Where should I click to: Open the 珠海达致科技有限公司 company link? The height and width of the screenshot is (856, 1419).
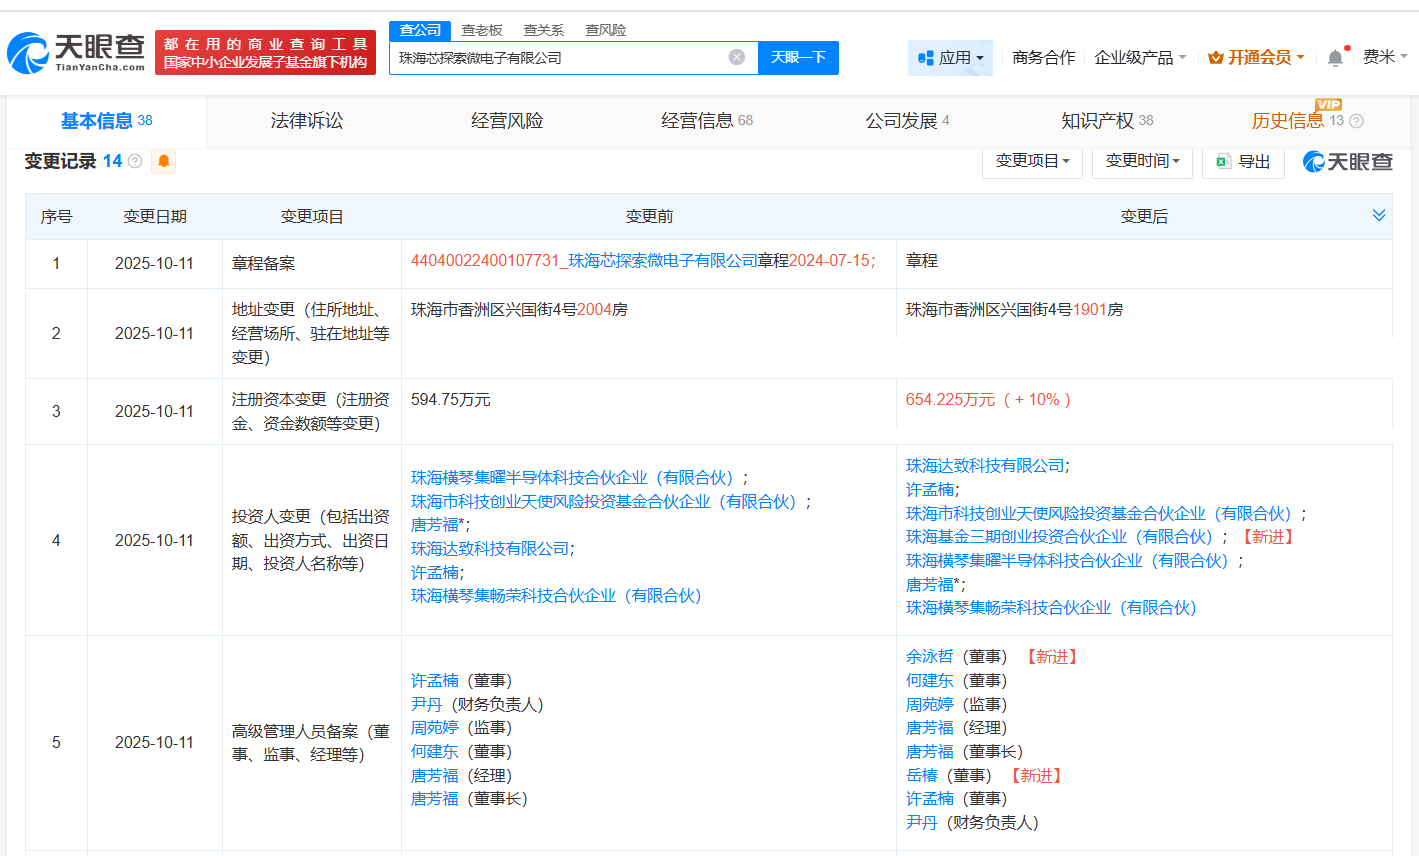(987, 465)
